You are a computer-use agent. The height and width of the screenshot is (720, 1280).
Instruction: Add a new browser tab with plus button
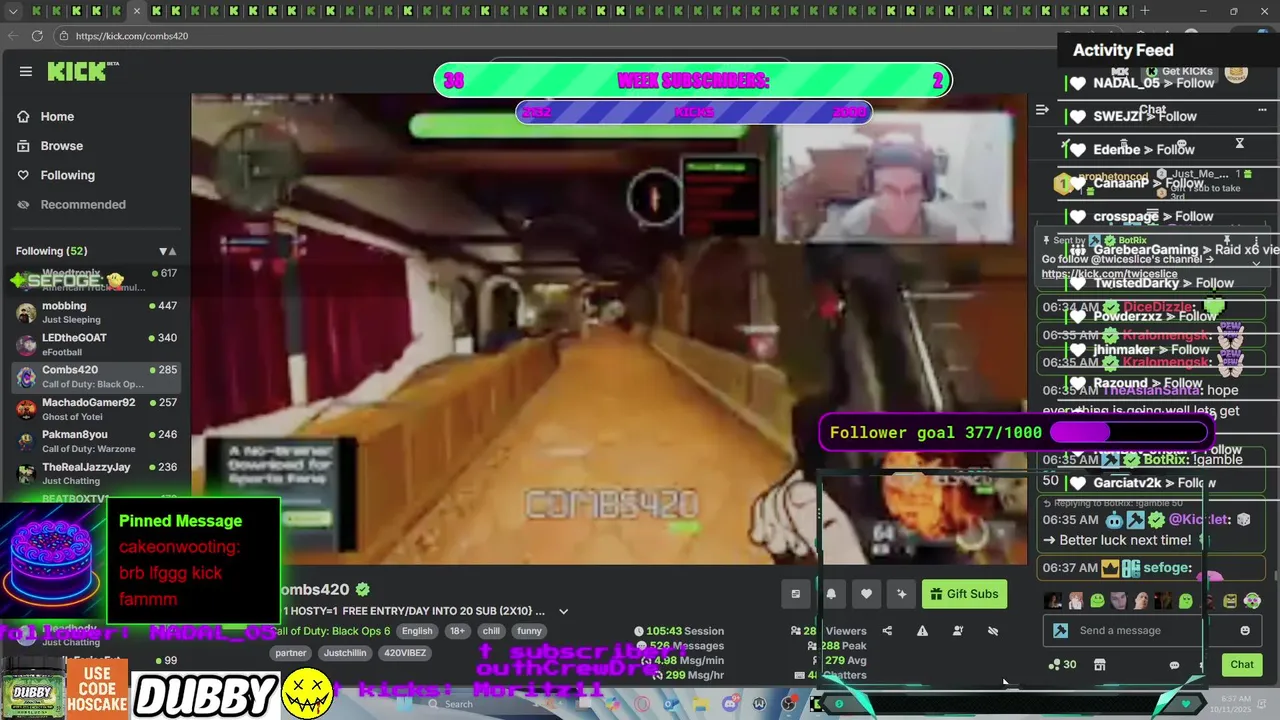1145,11
